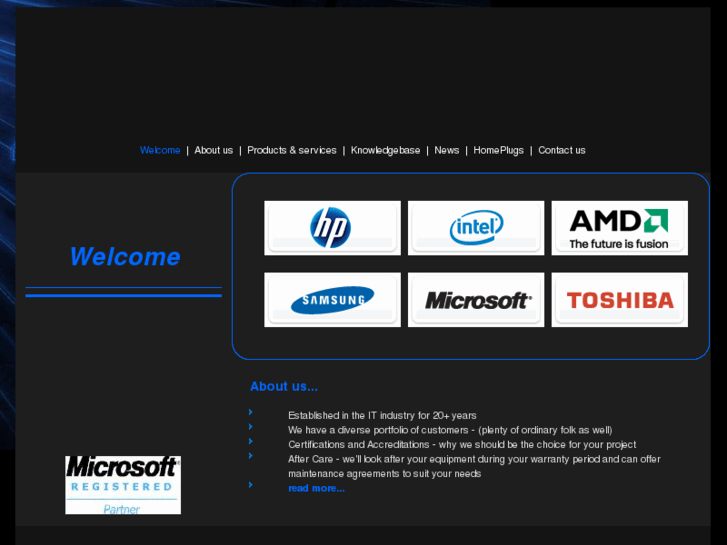This screenshot has height=545, width=727.
Task: Click the Intel logo tile
Action: click(476, 228)
